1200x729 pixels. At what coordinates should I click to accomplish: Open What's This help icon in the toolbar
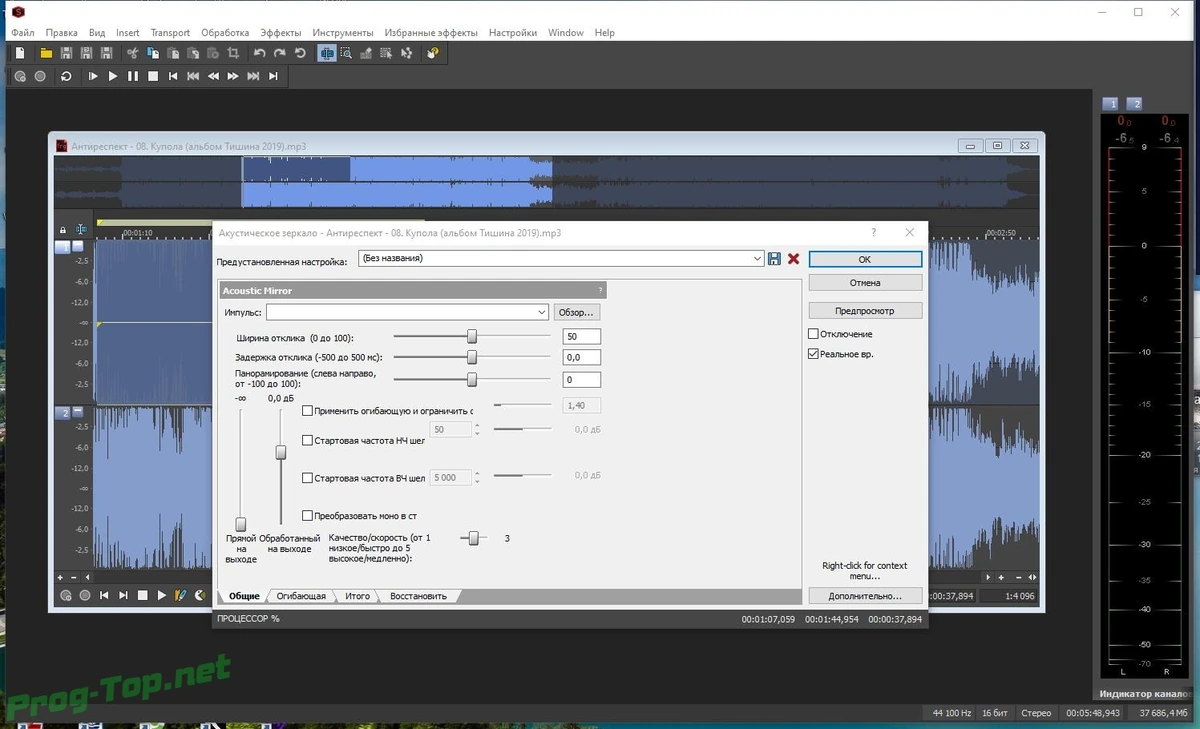click(x=432, y=53)
